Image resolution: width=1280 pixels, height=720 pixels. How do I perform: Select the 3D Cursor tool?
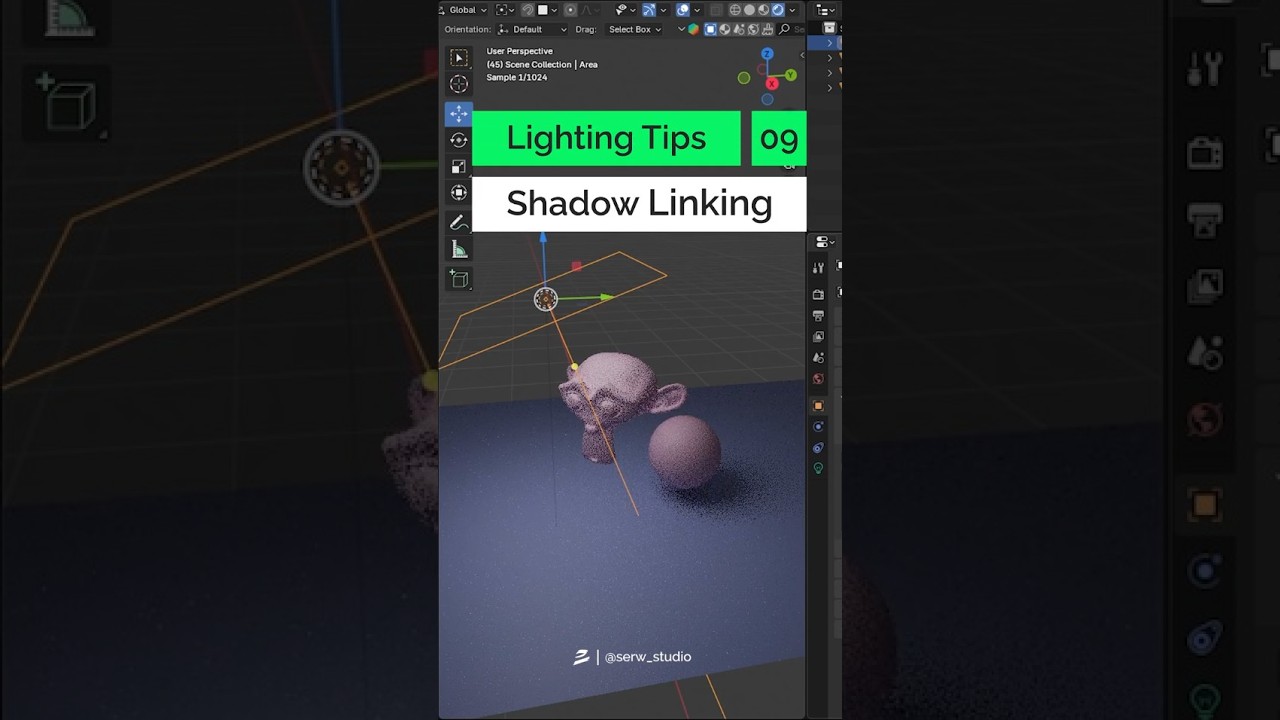point(458,85)
